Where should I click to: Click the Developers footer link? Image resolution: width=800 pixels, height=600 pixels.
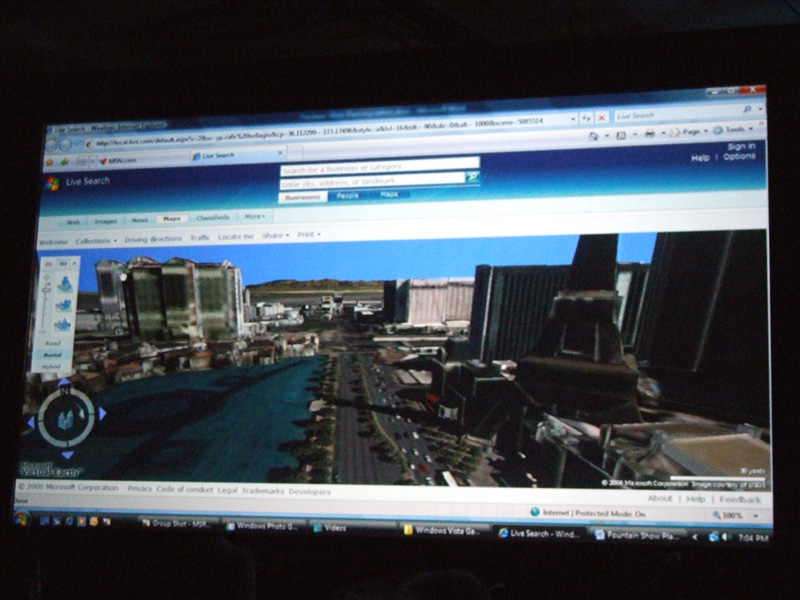[x=310, y=492]
